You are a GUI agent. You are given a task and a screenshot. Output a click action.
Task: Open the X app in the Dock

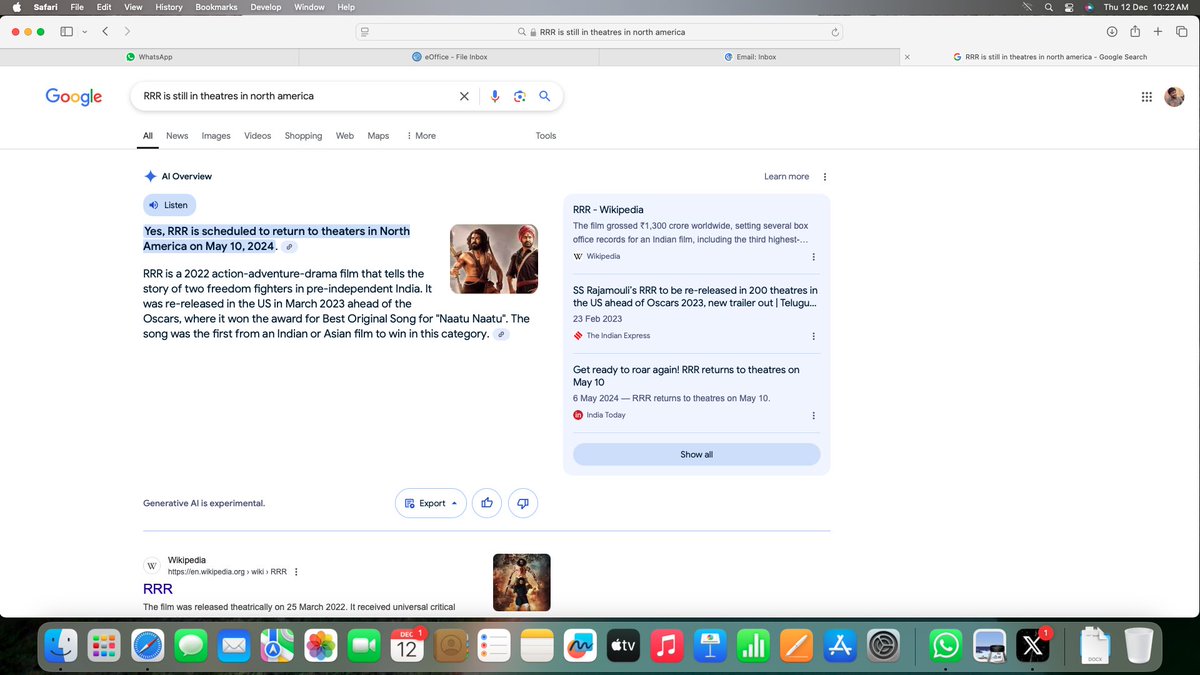click(x=1032, y=647)
